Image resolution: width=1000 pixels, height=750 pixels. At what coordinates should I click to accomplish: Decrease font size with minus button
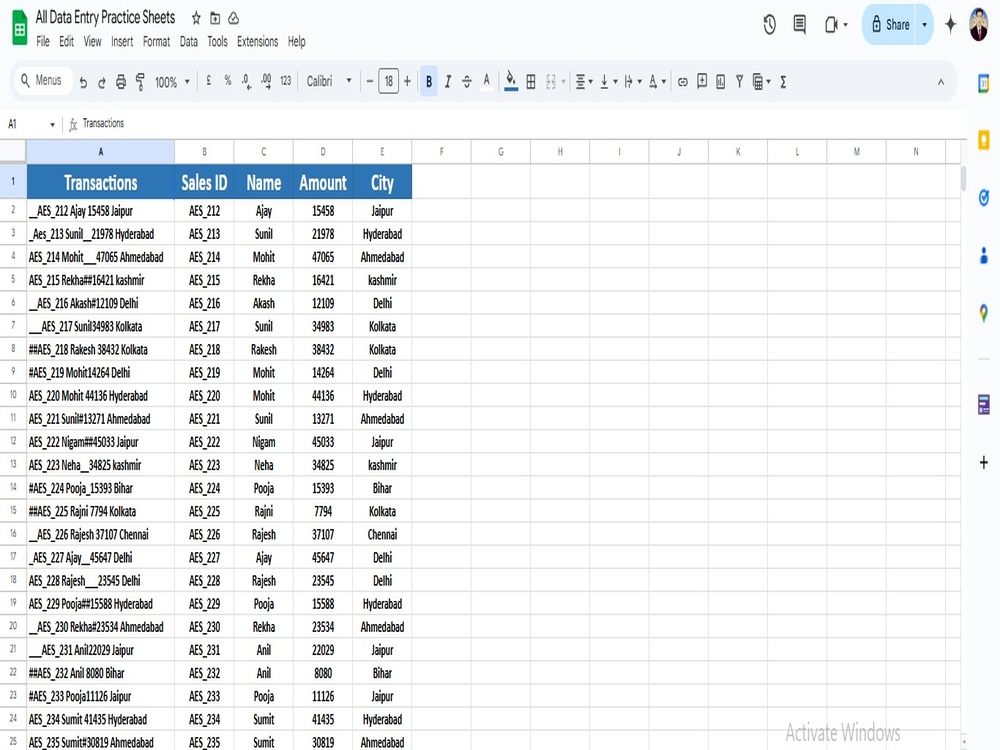(x=369, y=81)
